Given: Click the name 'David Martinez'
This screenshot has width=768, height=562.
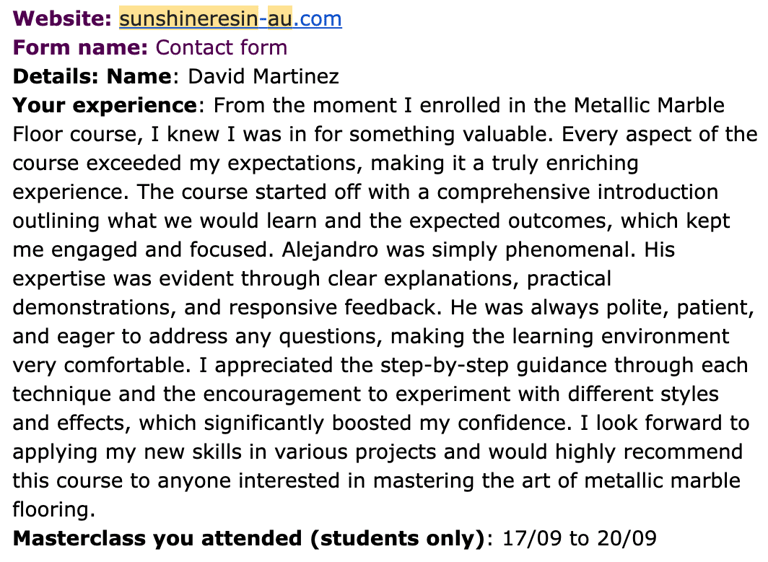Looking at the screenshot, I should [x=264, y=76].
